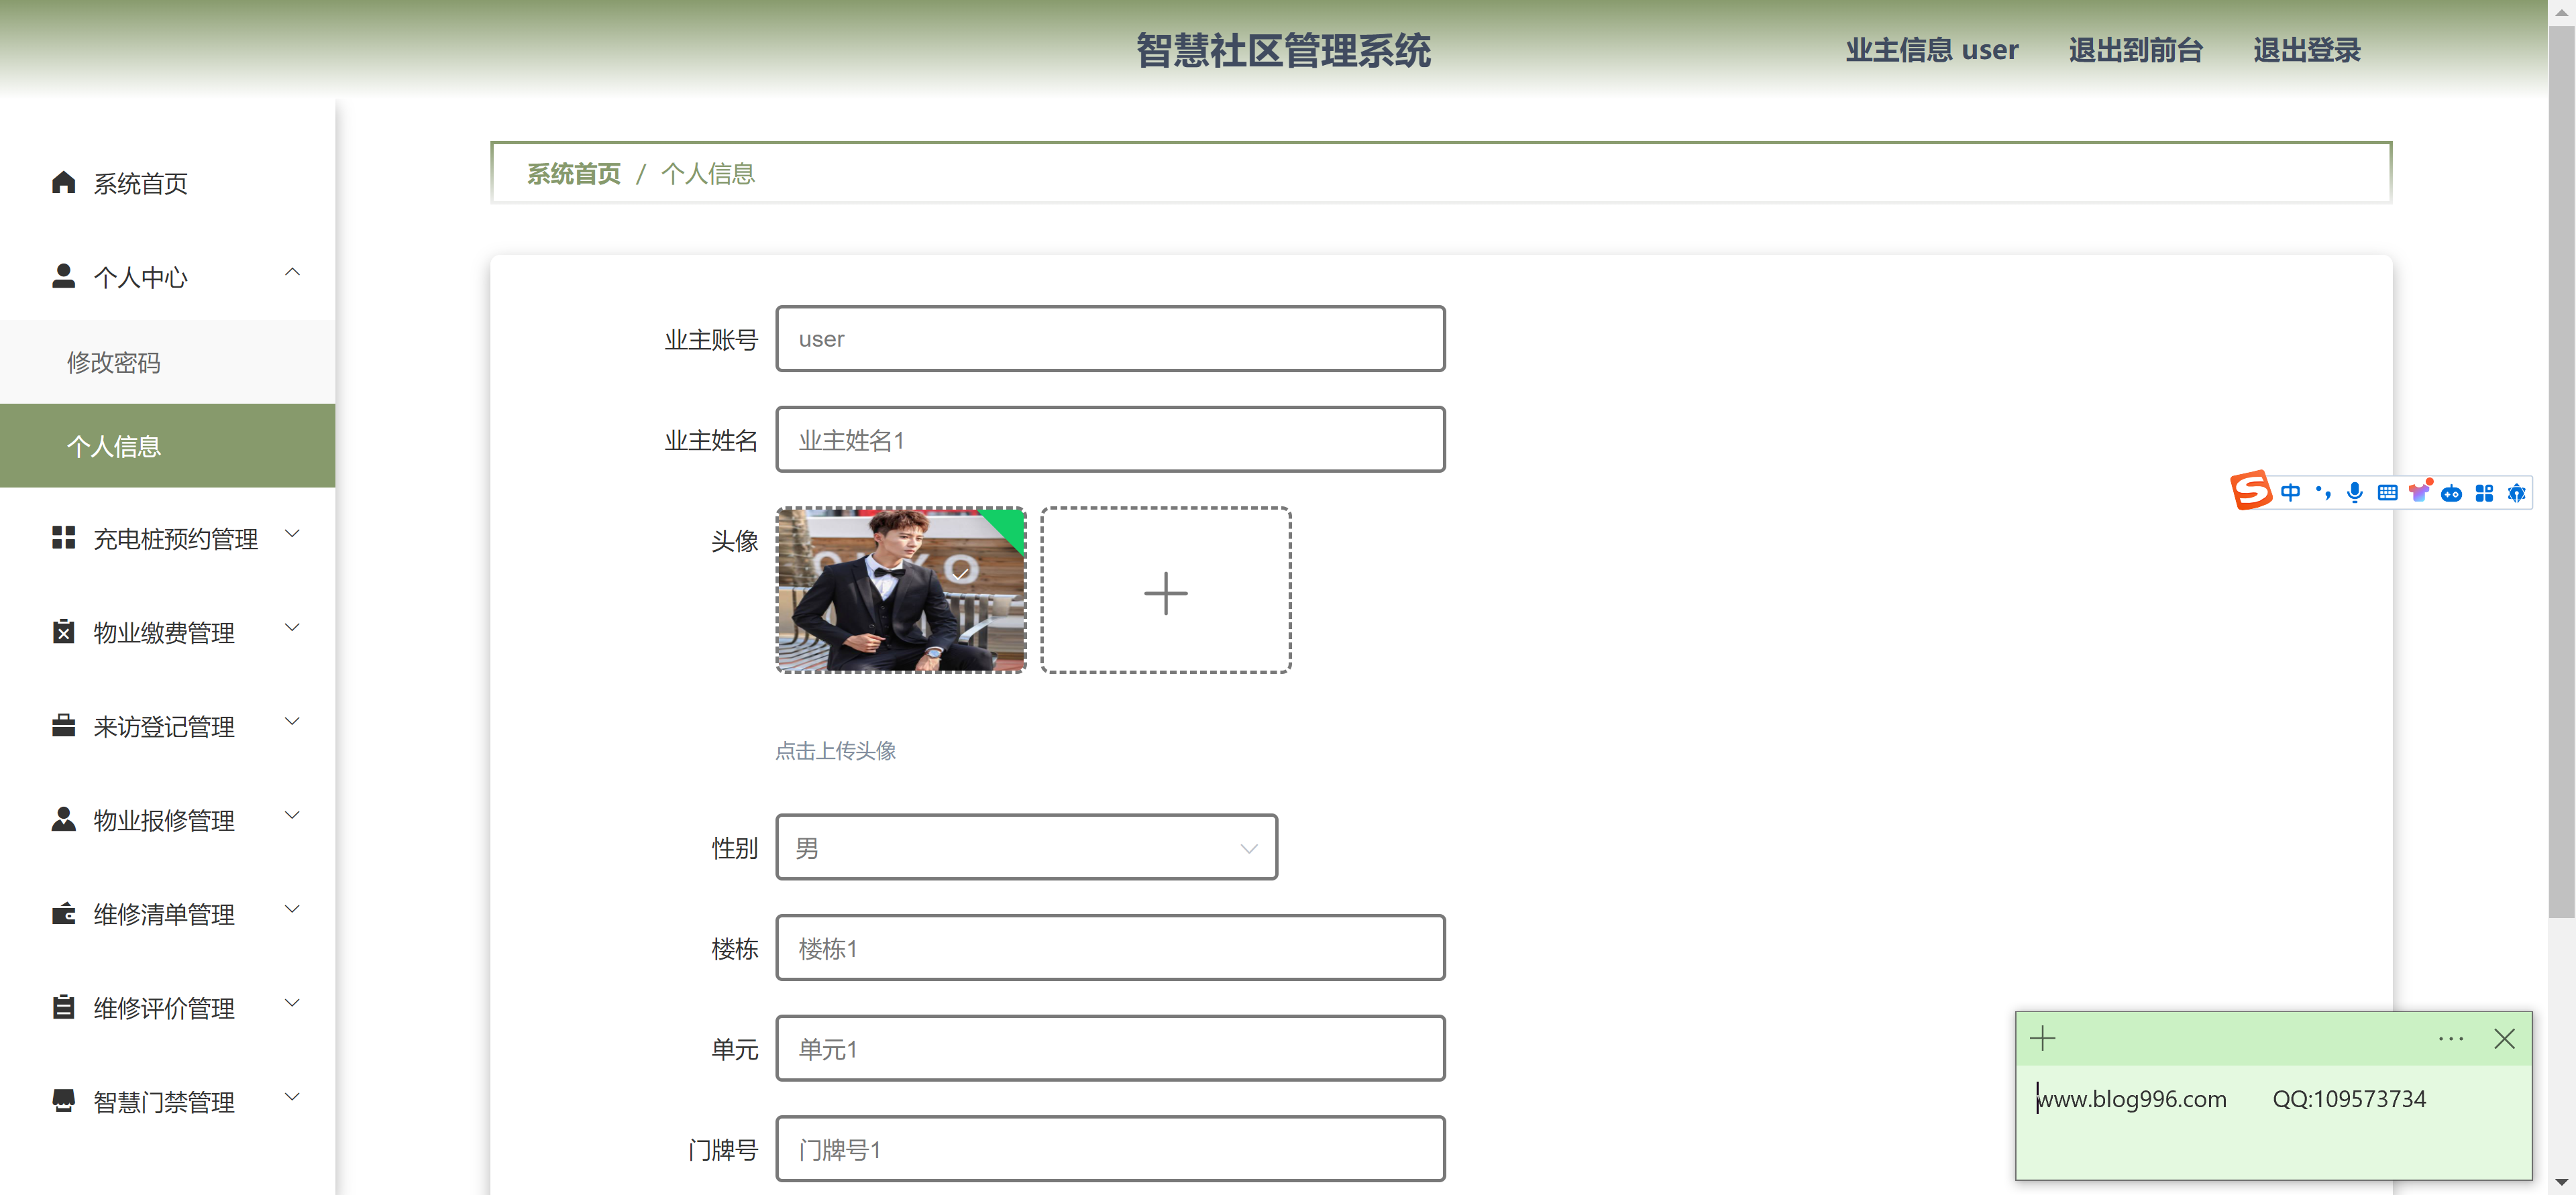Image resolution: width=2576 pixels, height=1195 pixels.
Task: Open Sogou voice input microphone icon
Action: point(2355,492)
